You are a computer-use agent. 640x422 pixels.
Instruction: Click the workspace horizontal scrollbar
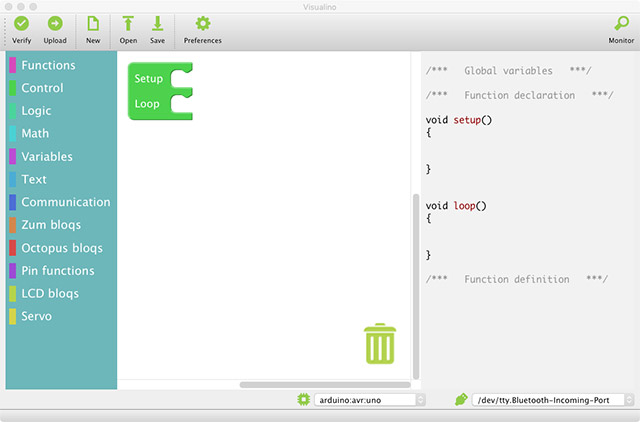click(325, 385)
